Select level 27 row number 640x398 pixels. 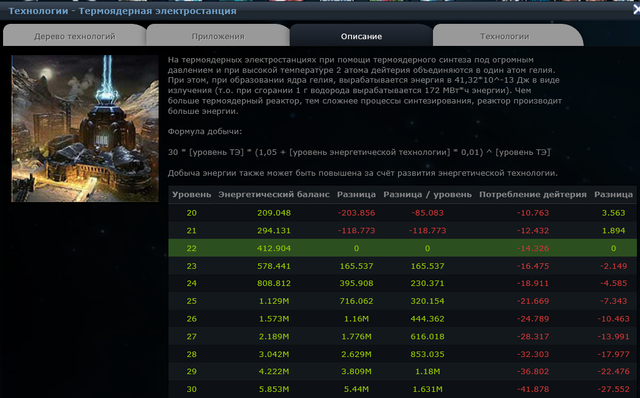pyautogui.click(x=191, y=336)
